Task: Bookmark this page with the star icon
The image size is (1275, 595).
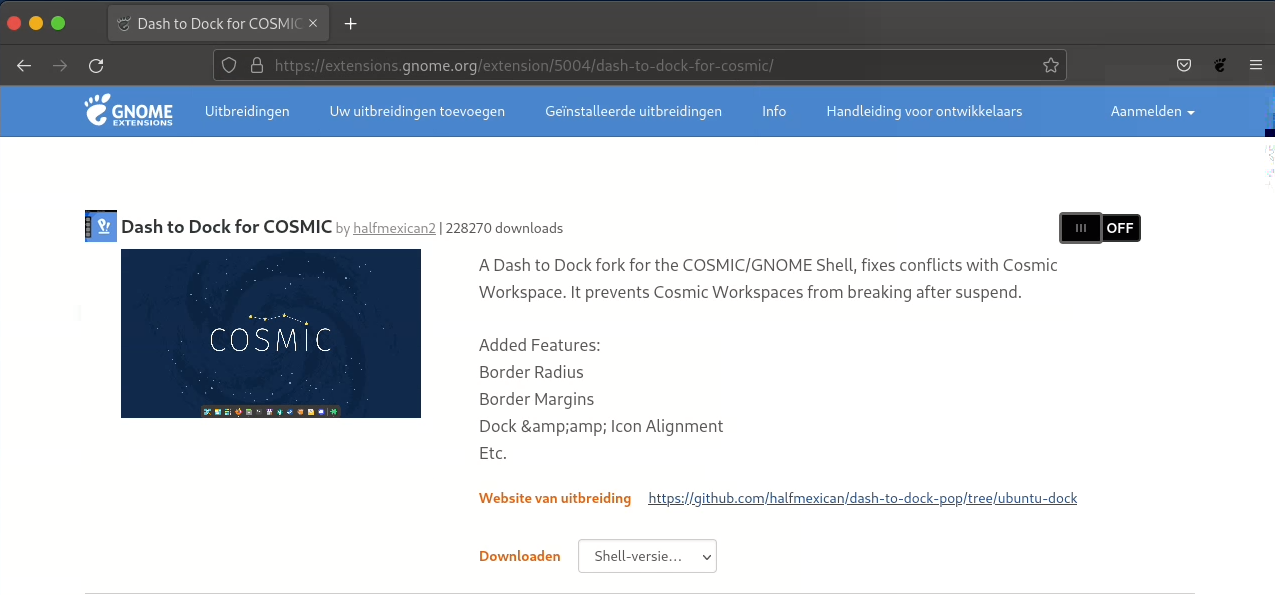Action: [1051, 65]
